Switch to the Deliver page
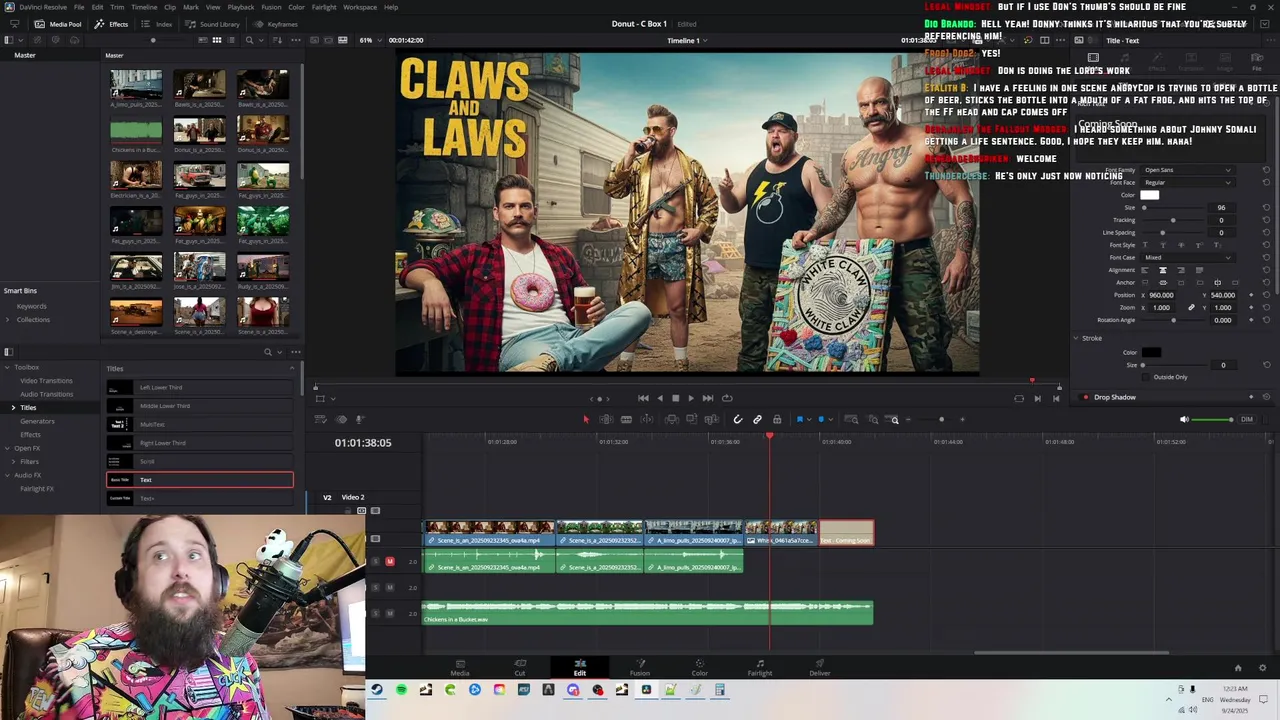 (820, 667)
